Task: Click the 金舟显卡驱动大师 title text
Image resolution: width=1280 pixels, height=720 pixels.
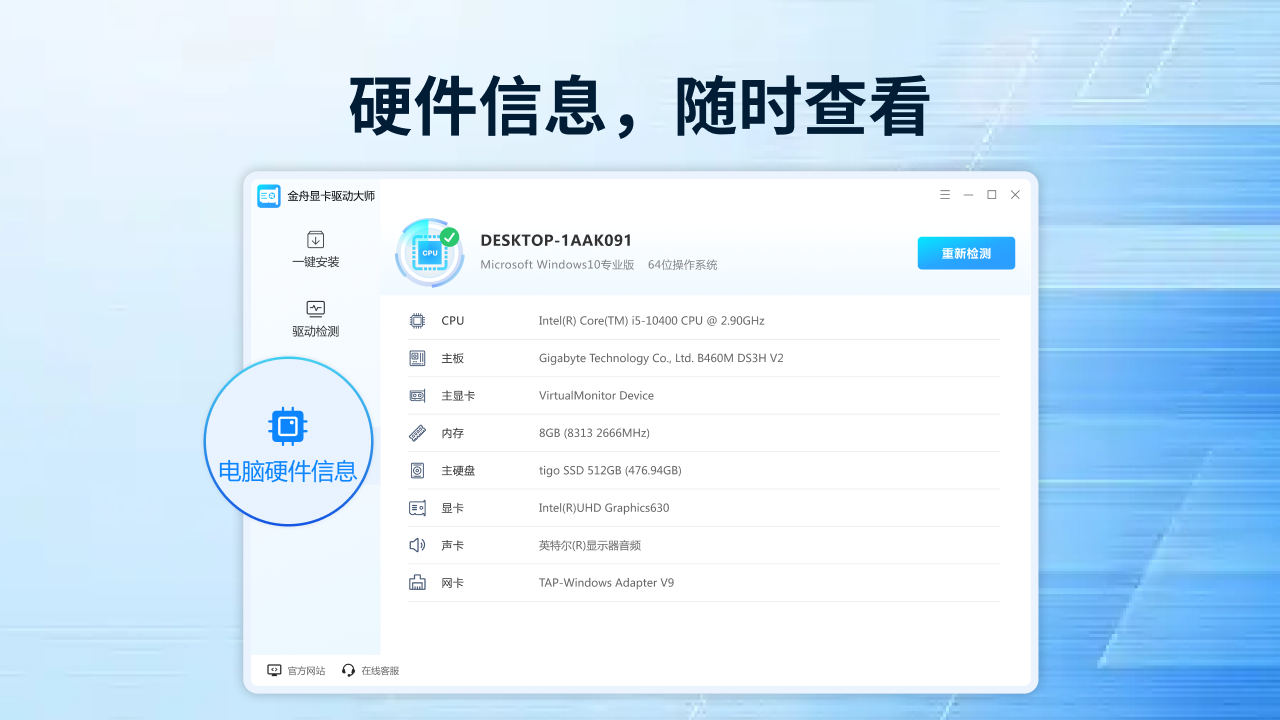Action: 331,196
